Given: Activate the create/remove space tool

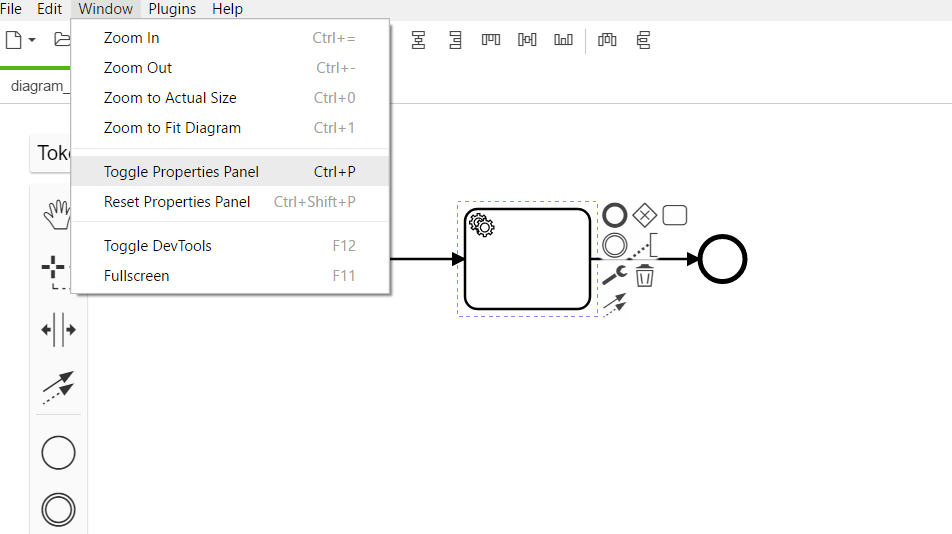Looking at the screenshot, I should pyautogui.click(x=58, y=329).
